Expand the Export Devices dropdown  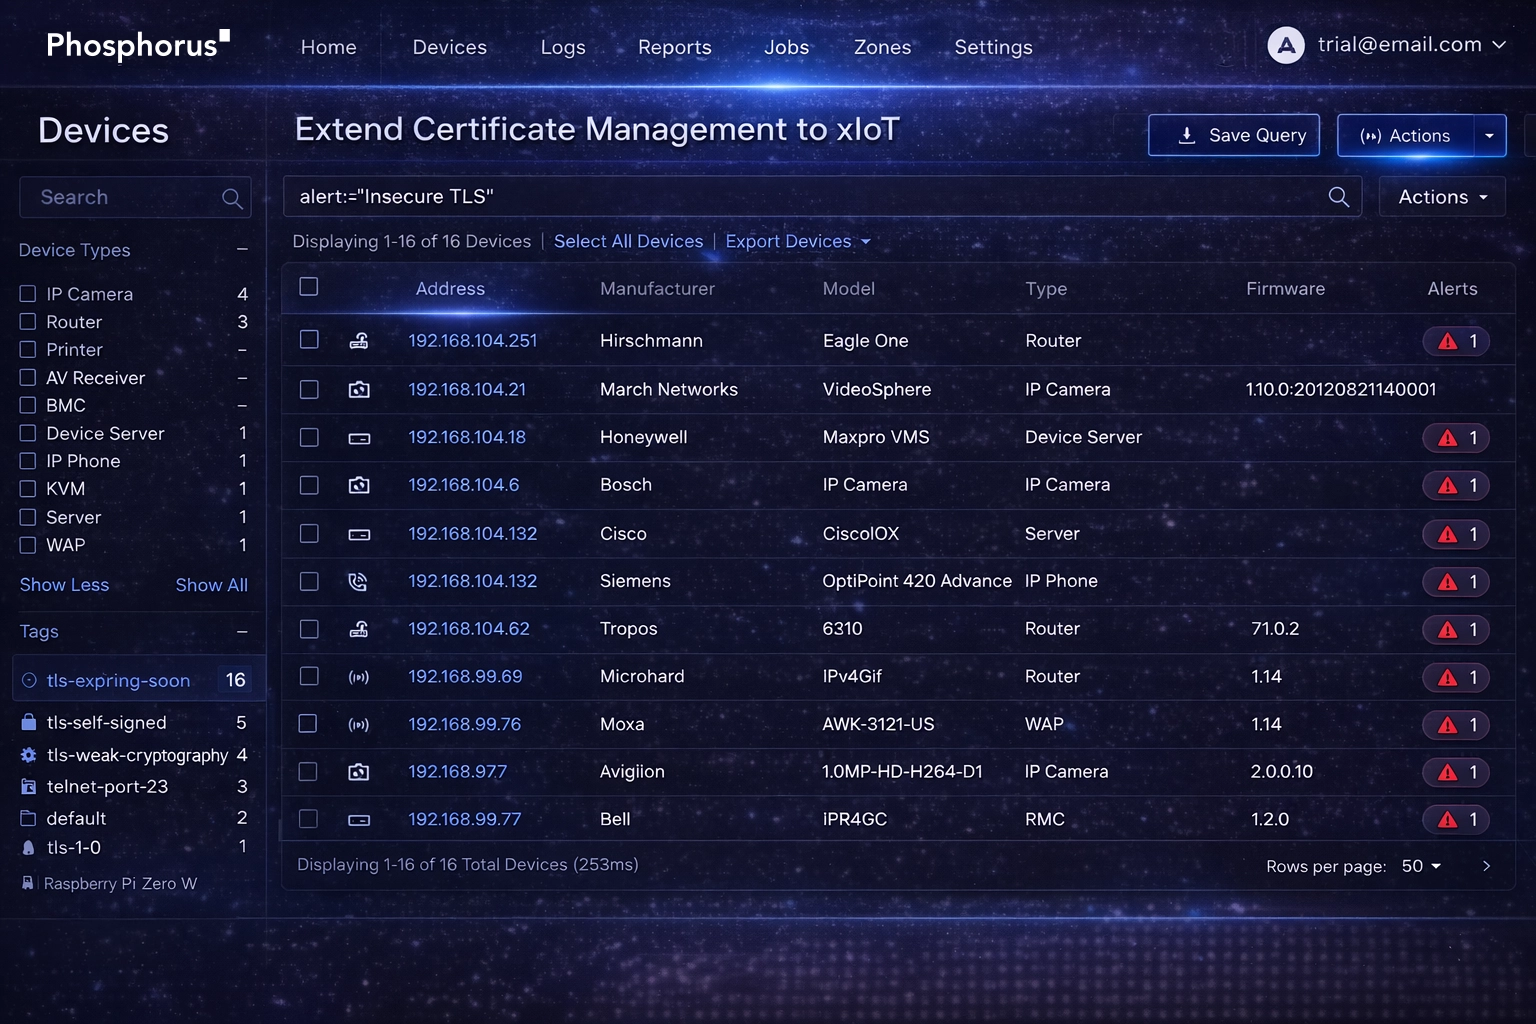pyautogui.click(x=797, y=241)
